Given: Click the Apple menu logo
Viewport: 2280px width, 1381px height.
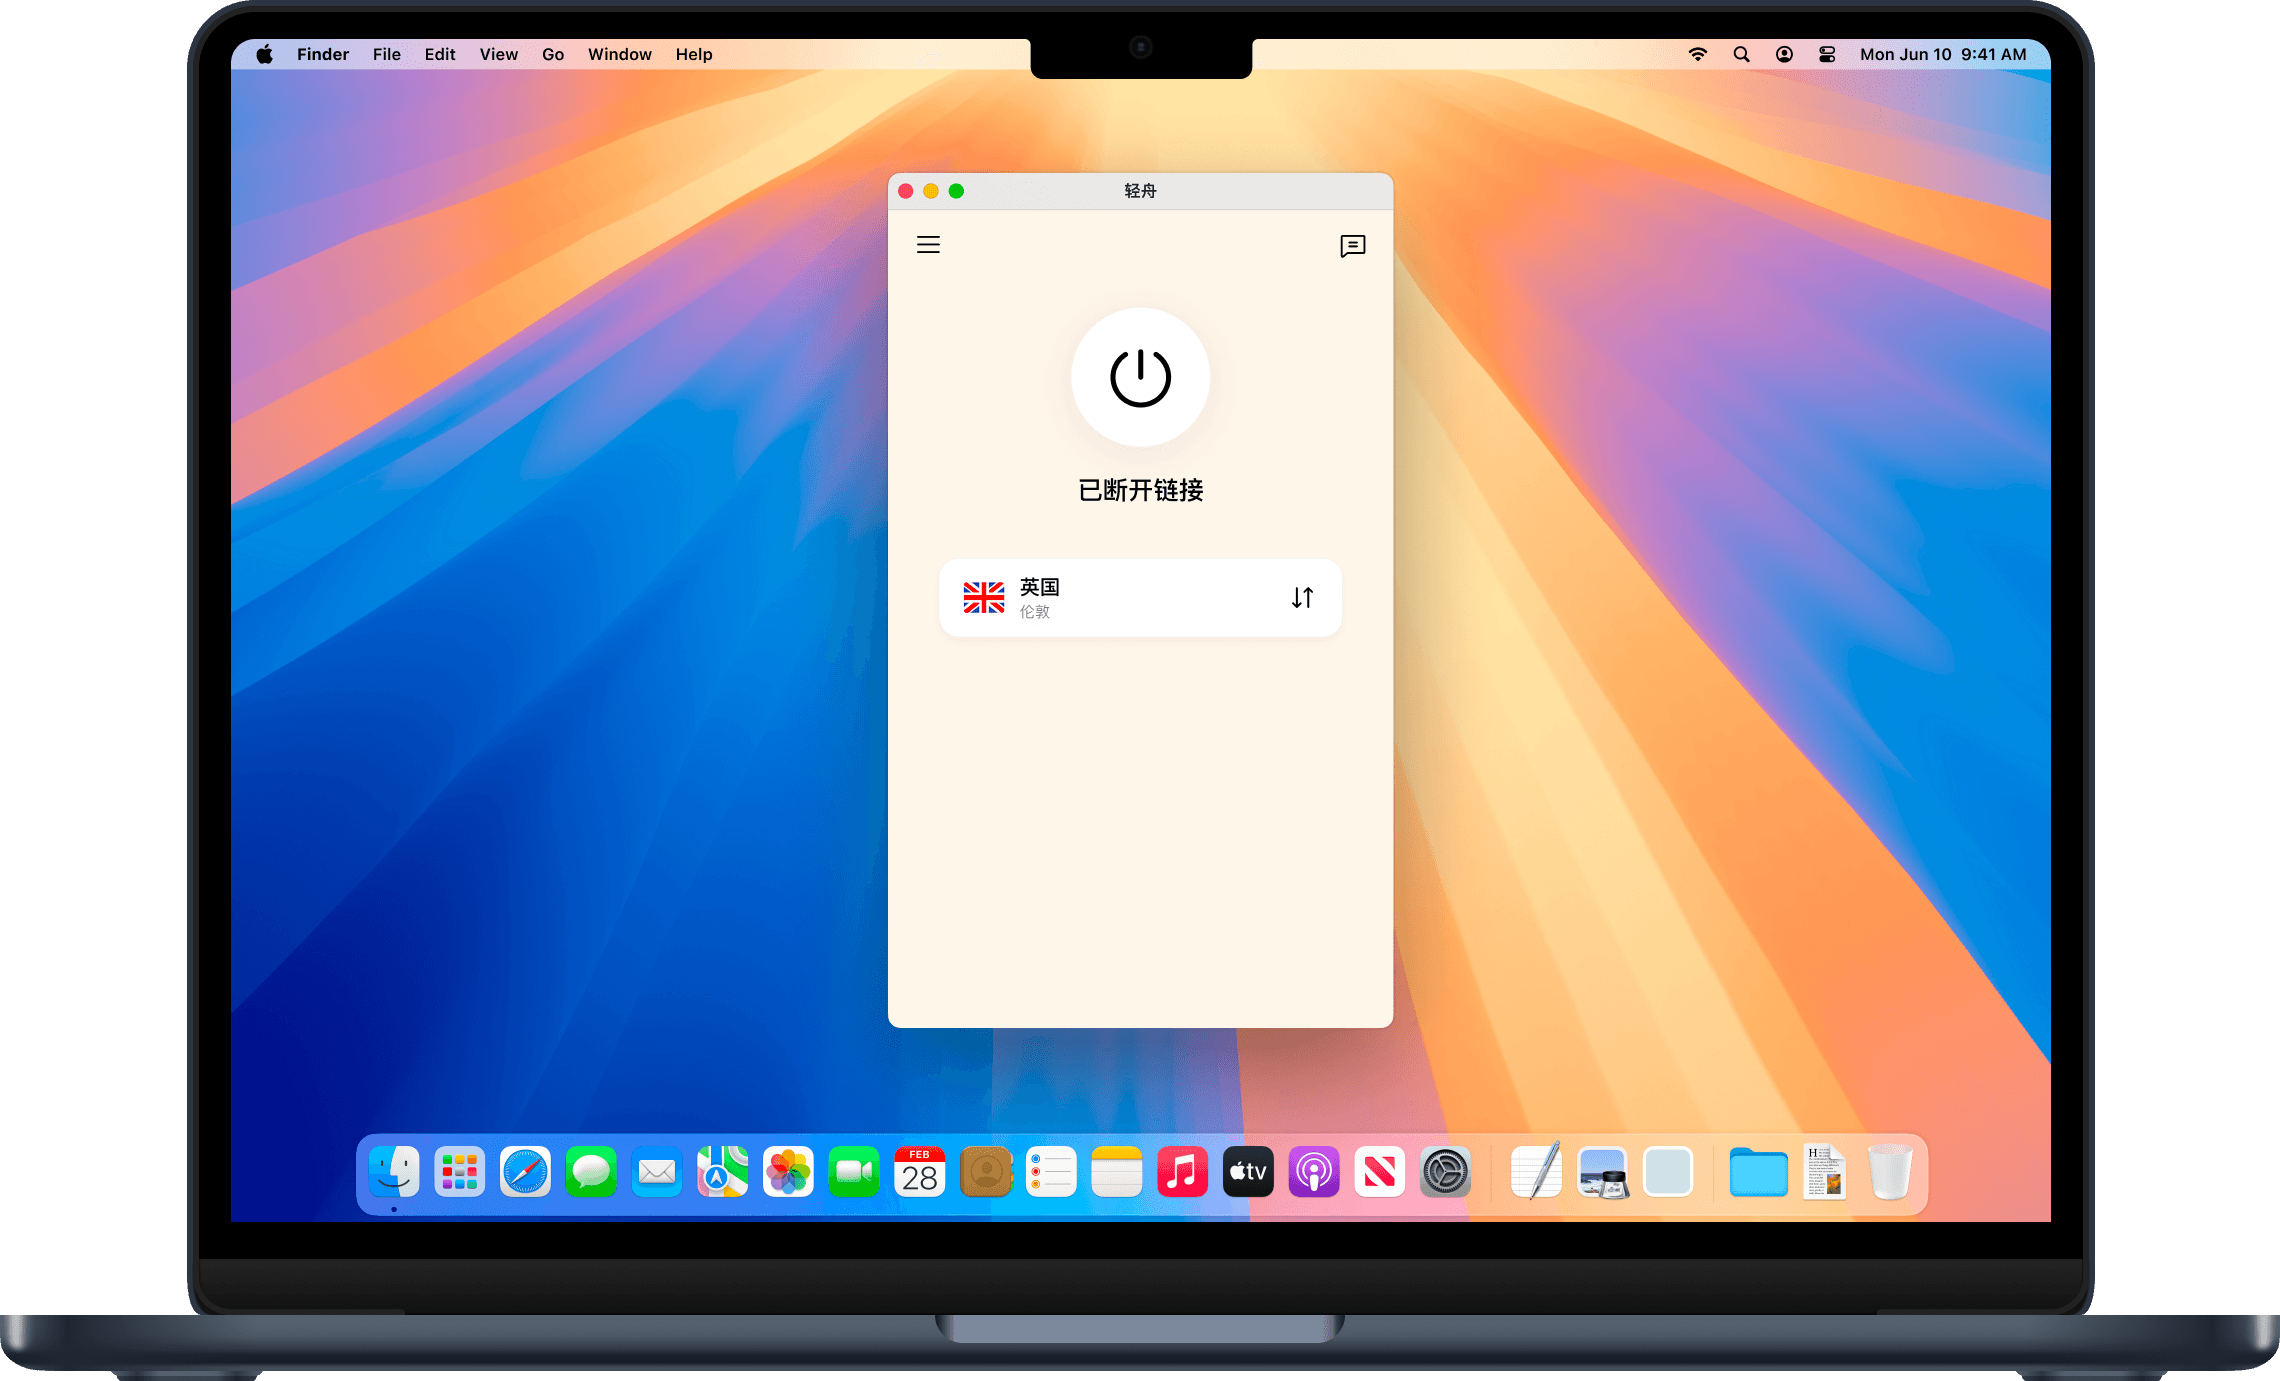Looking at the screenshot, I should tap(264, 54).
